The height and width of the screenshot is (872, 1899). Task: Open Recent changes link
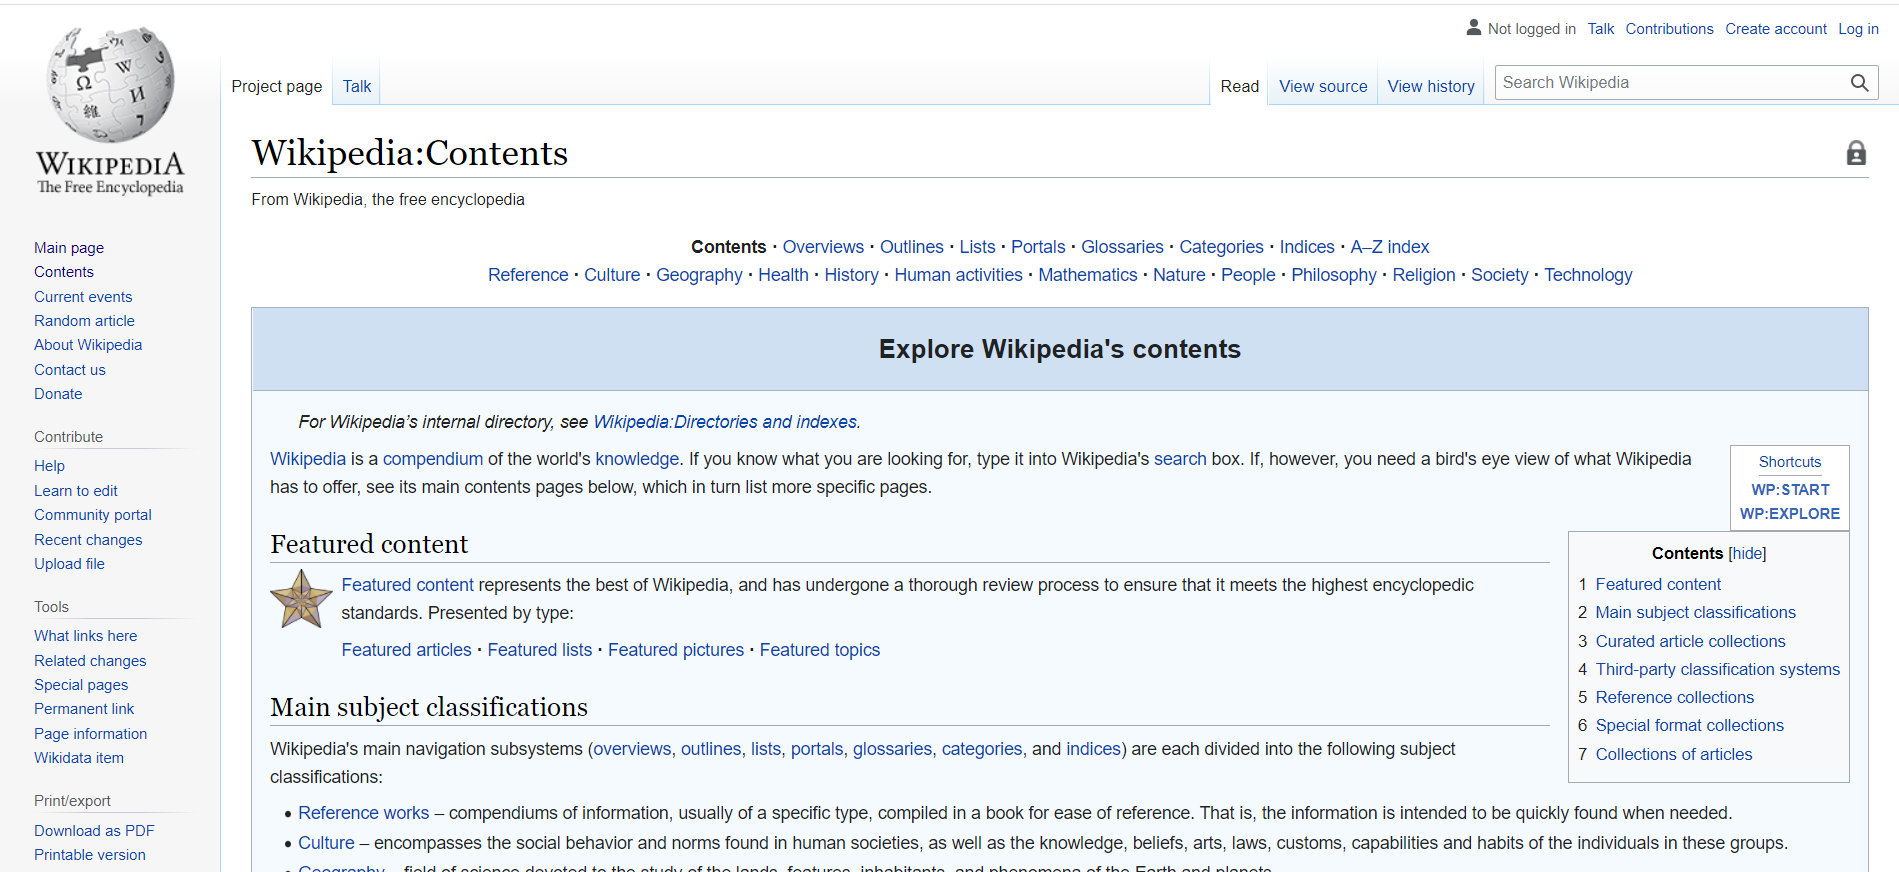(88, 540)
